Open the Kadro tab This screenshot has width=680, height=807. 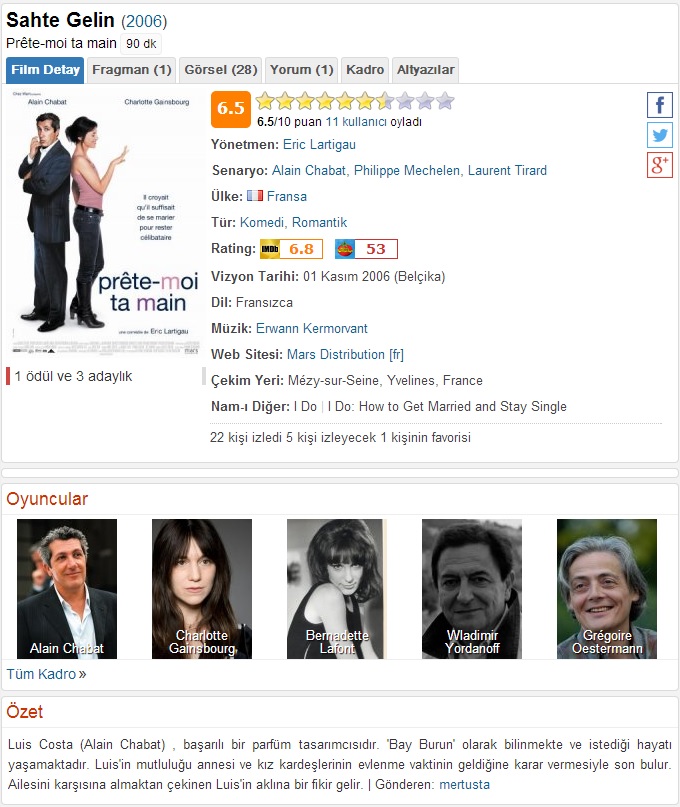pos(365,70)
